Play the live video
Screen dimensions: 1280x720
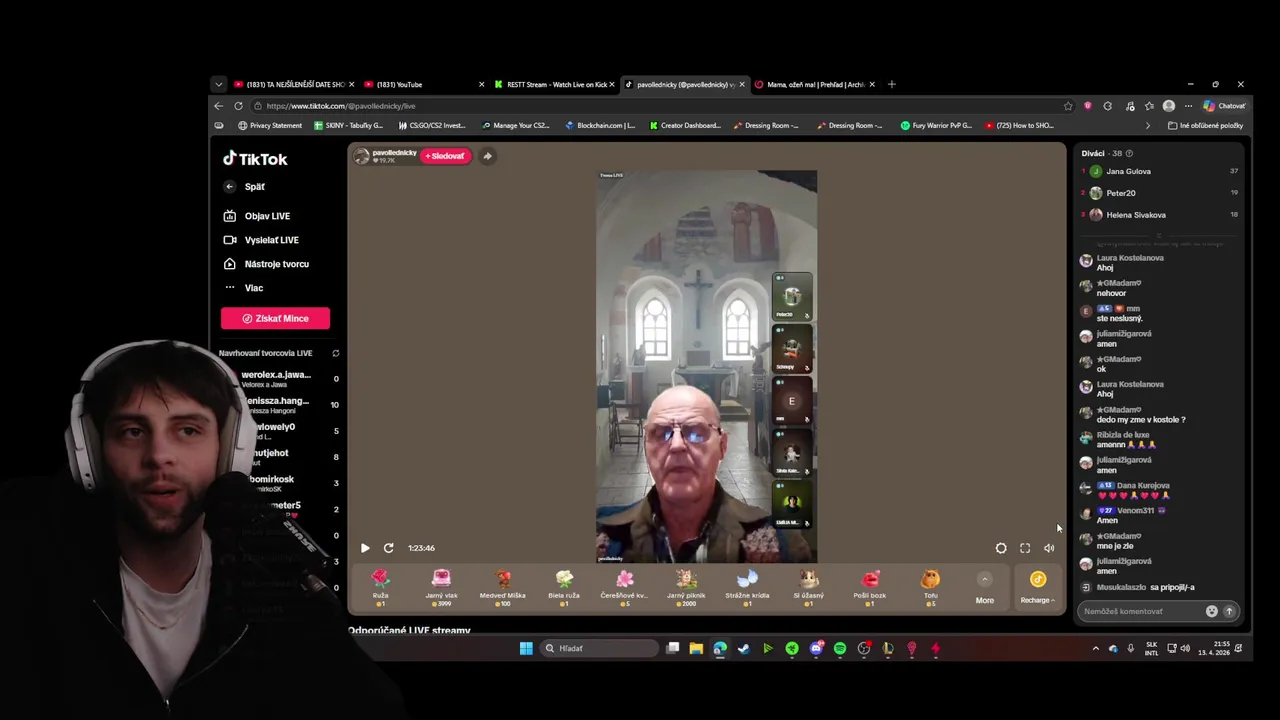coord(365,548)
